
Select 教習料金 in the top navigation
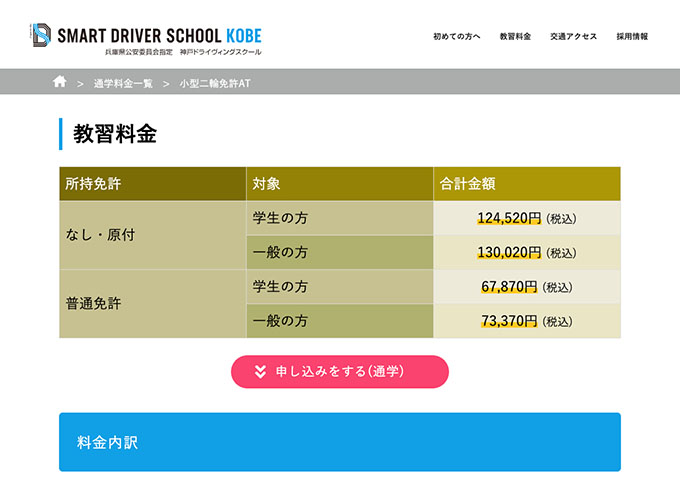coord(515,36)
